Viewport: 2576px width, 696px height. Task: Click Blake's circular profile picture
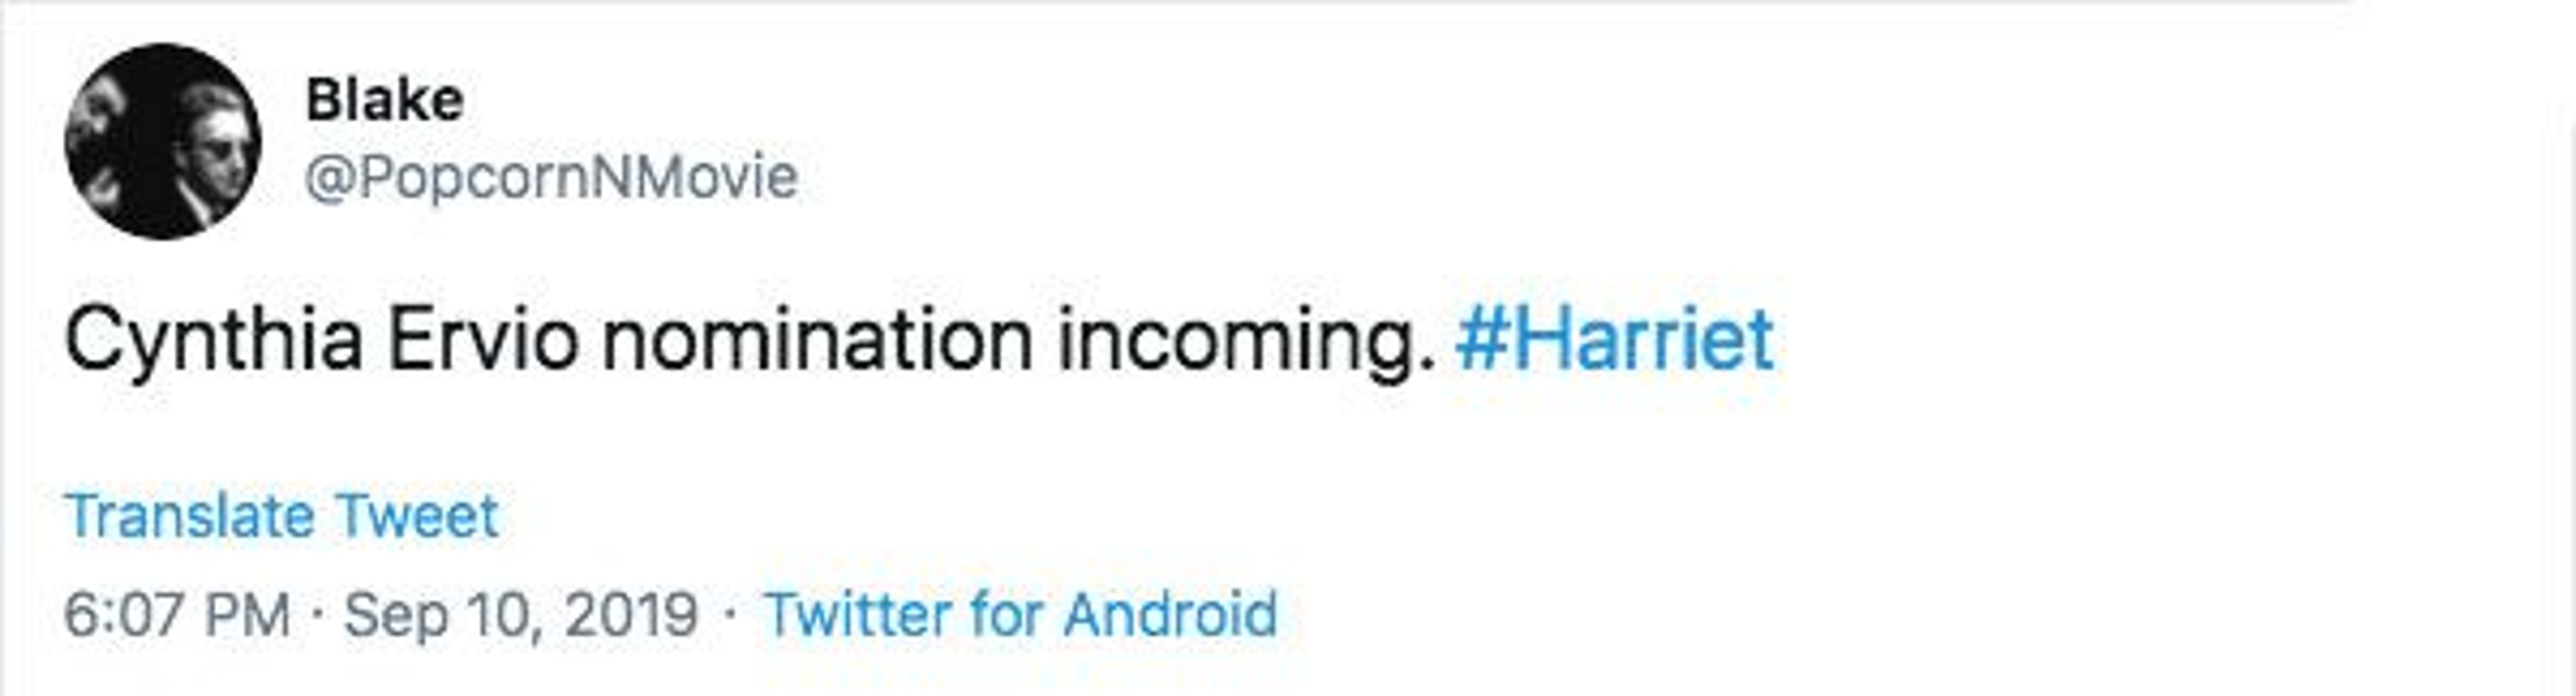click(x=163, y=141)
